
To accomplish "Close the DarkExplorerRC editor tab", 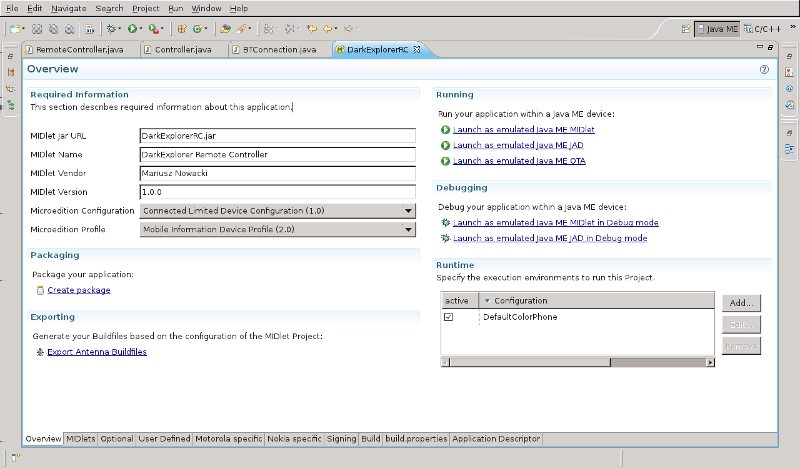I will 417,50.
